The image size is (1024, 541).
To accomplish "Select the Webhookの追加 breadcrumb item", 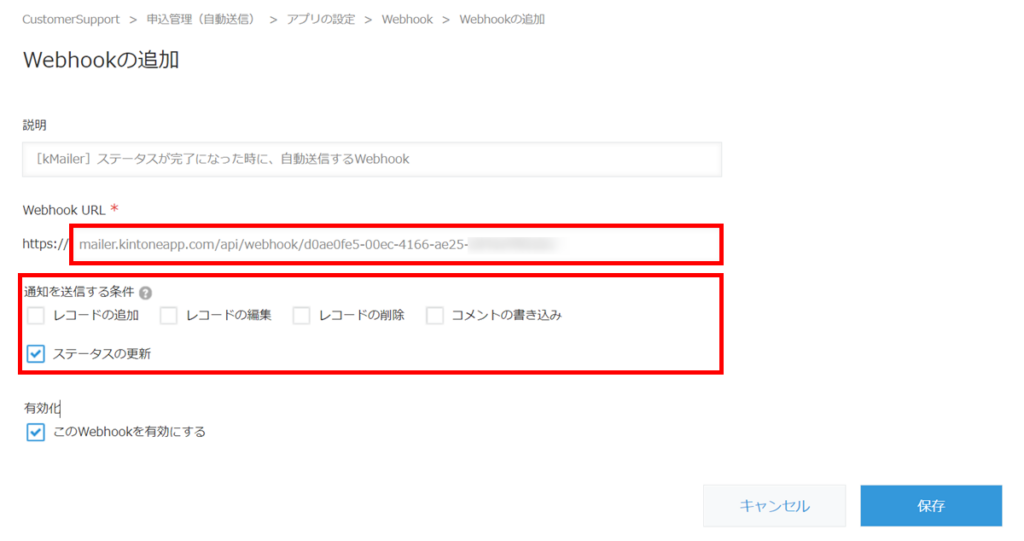I will tap(502, 20).
